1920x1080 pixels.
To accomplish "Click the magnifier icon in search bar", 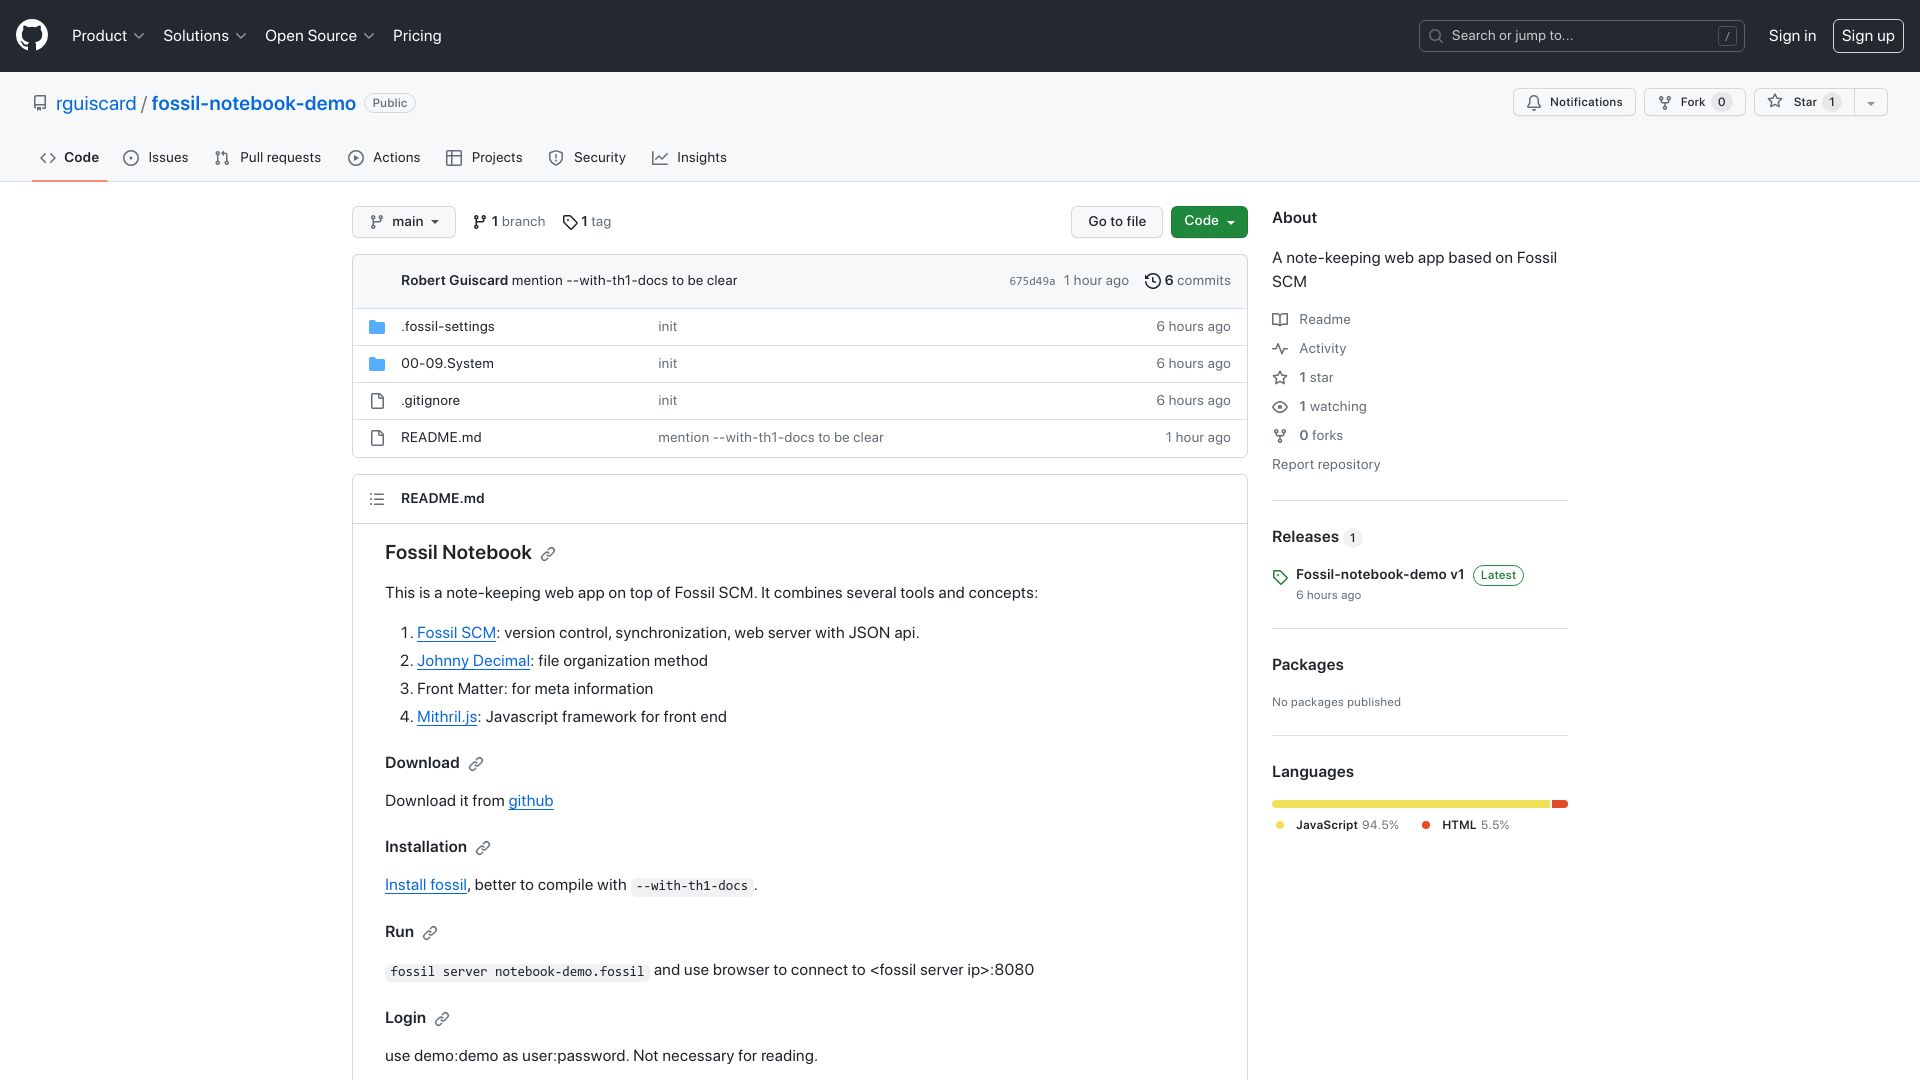I will [1436, 36].
